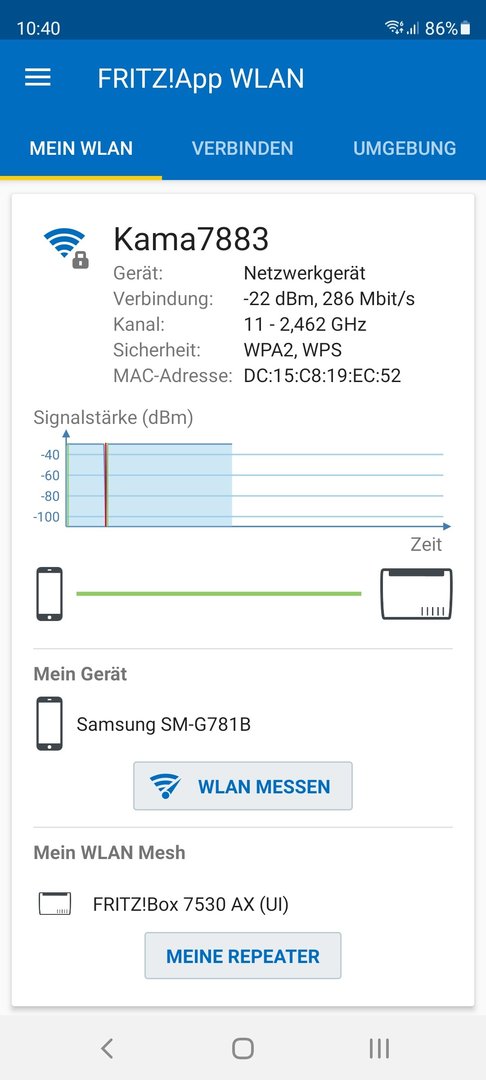The image size is (486, 1080).
Task: Tap the phone icon beside Samsung SM-G781B
Action: (x=50, y=723)
